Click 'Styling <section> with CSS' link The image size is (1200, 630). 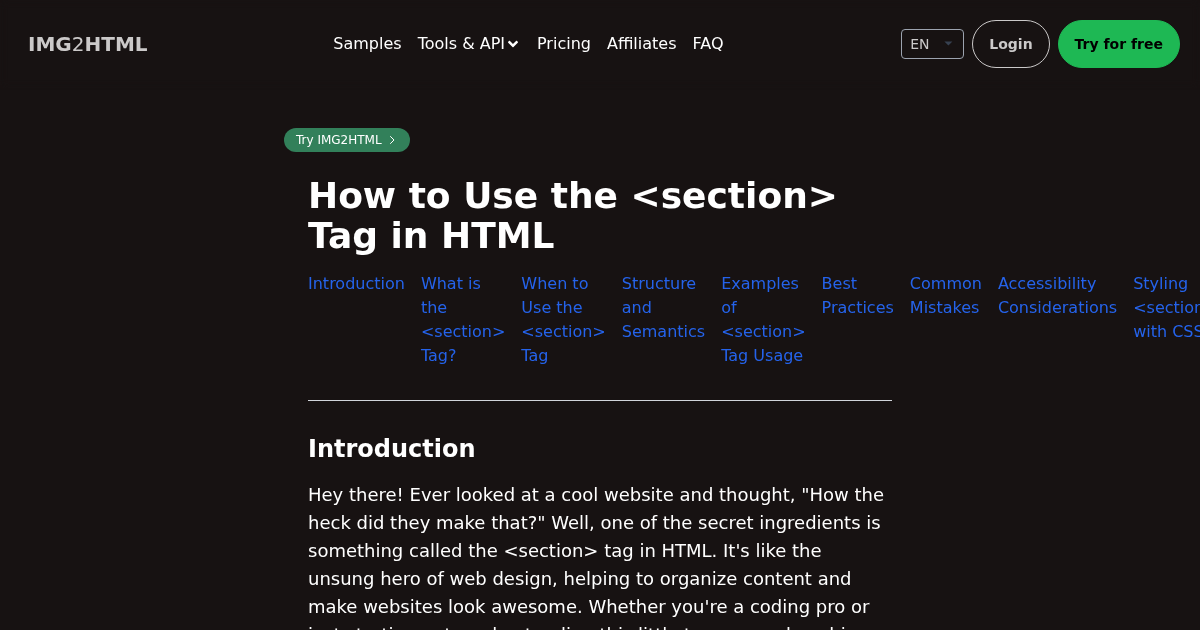pos(1165,308)
